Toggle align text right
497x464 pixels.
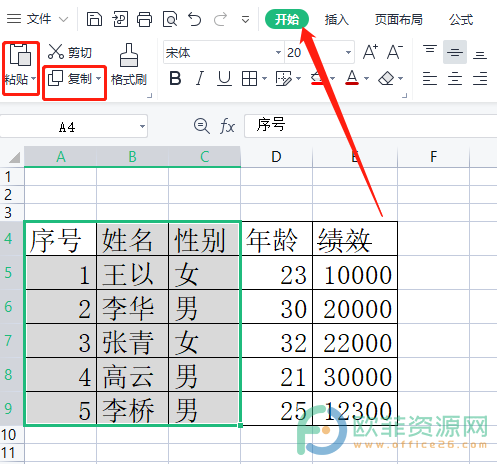pos(480,79)
